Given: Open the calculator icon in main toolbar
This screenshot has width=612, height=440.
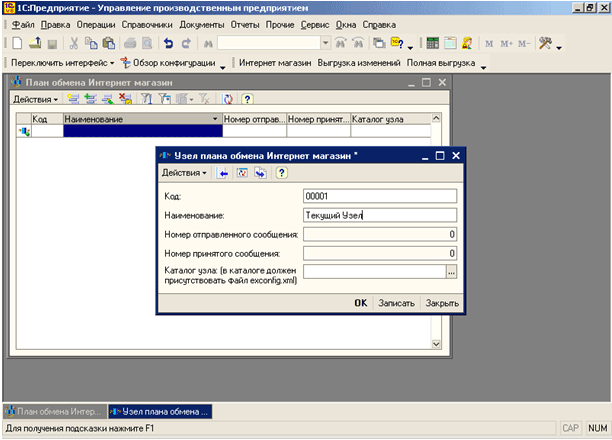Looking at the screenshot, I should point(432,44).
